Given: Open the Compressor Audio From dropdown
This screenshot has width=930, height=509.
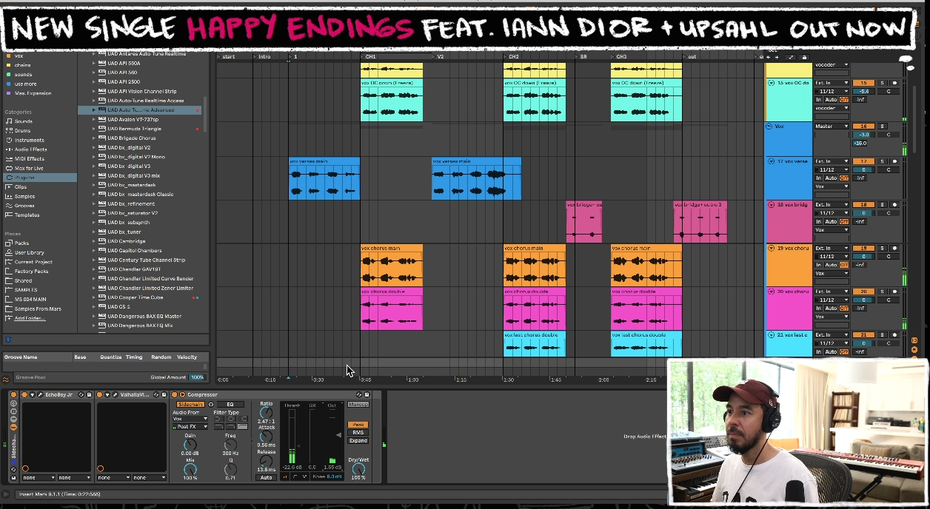Looking at the screenshot, I should pos(190,419).
